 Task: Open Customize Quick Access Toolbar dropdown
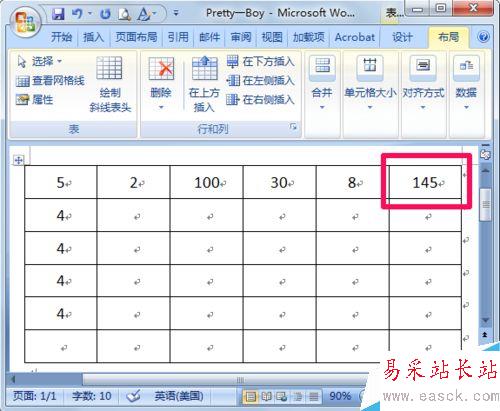pos(176,13)
